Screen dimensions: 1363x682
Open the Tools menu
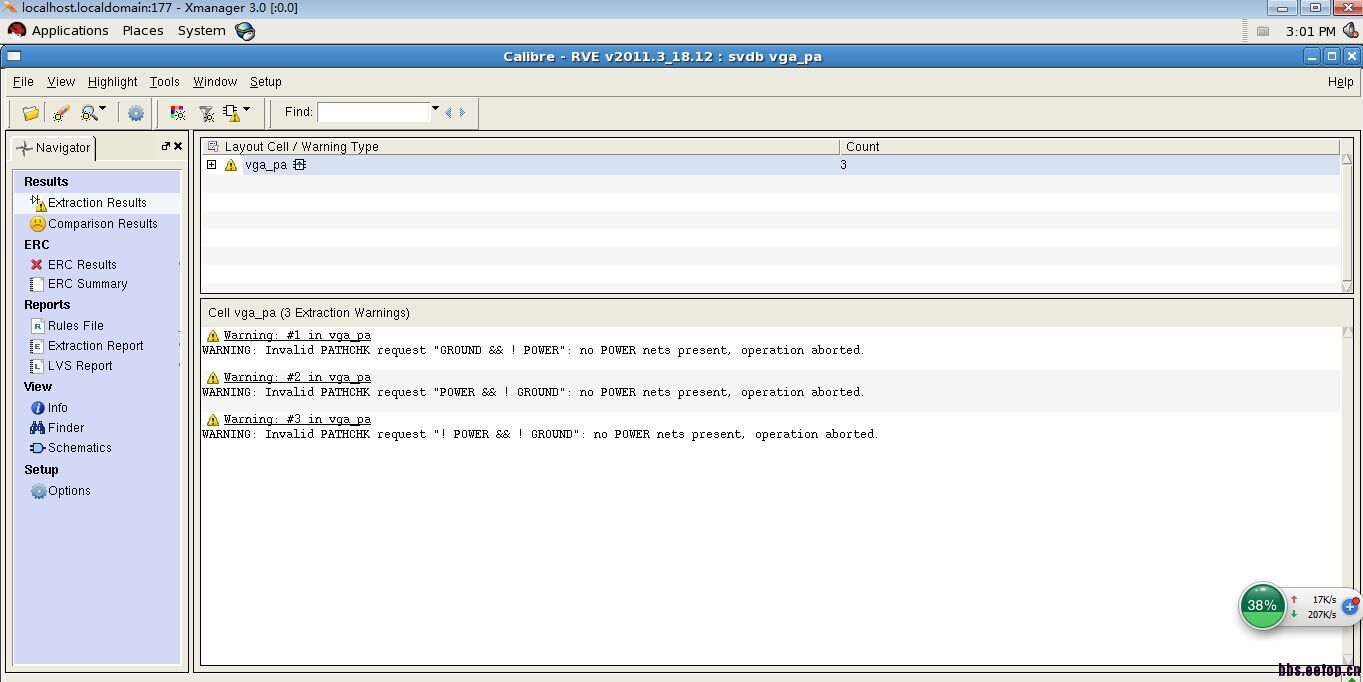pyautogui.click(x=164, y=82)
